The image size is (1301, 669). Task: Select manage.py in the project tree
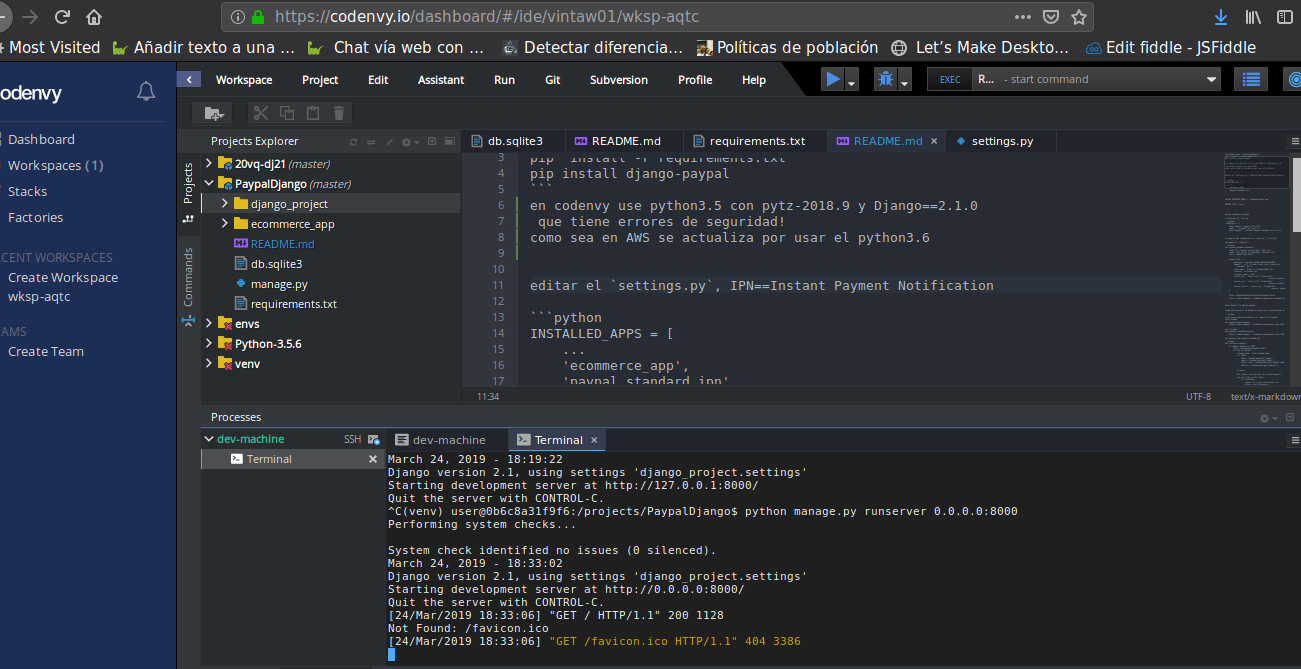coord(279,284)
